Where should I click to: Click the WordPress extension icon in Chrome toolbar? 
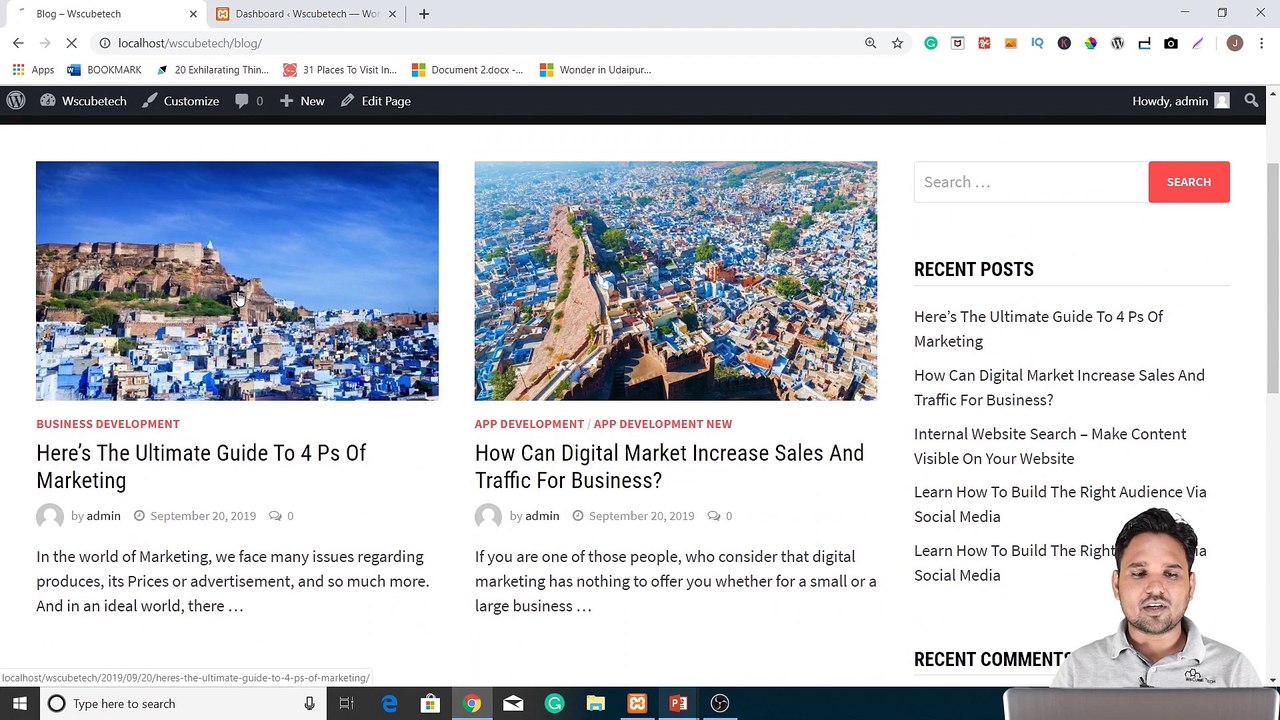(x=1117, y=43)
